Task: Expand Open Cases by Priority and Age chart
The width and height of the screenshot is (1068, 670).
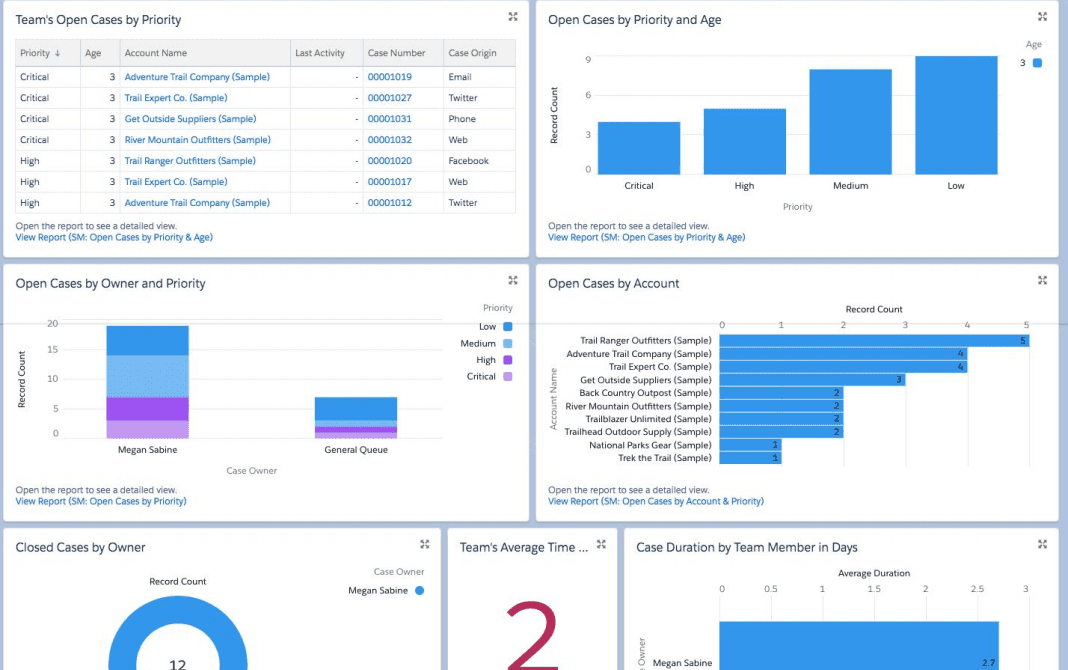Action: (1042, 17)
